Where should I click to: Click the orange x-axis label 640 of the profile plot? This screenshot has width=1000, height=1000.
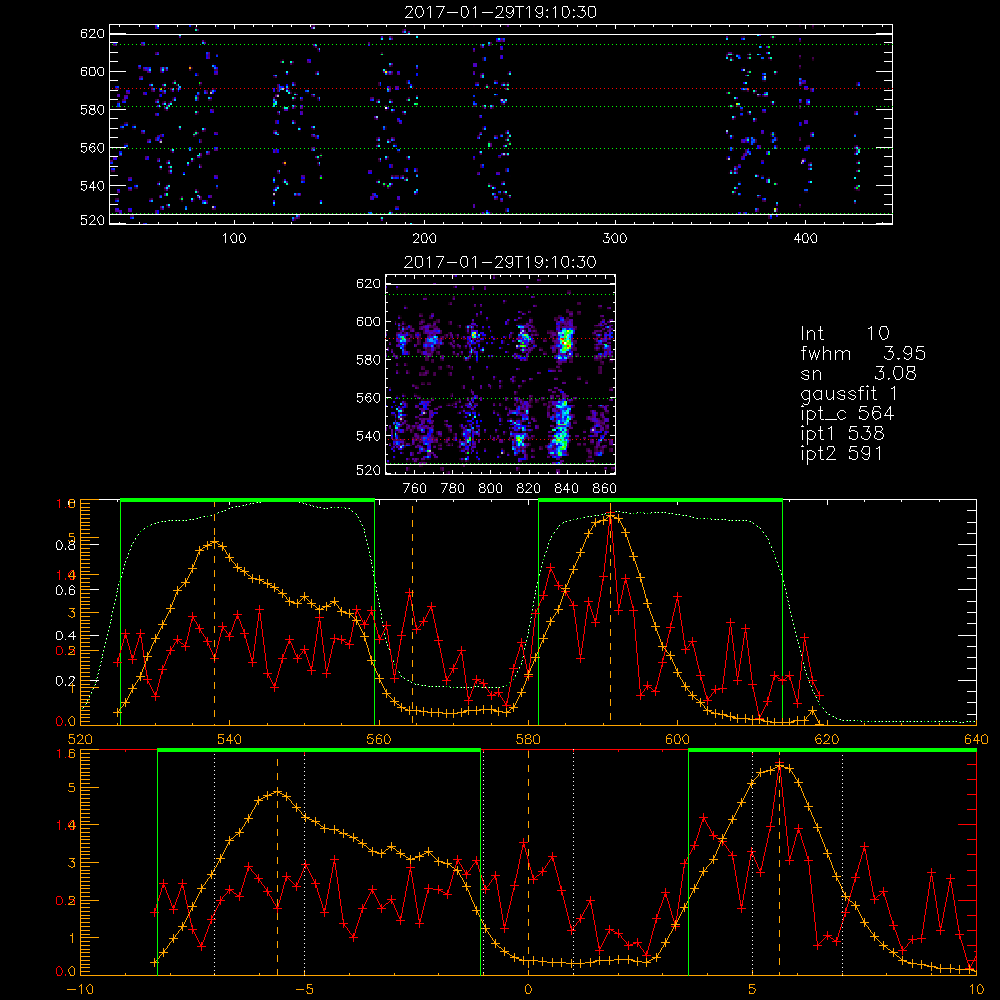tap(976, 740)
